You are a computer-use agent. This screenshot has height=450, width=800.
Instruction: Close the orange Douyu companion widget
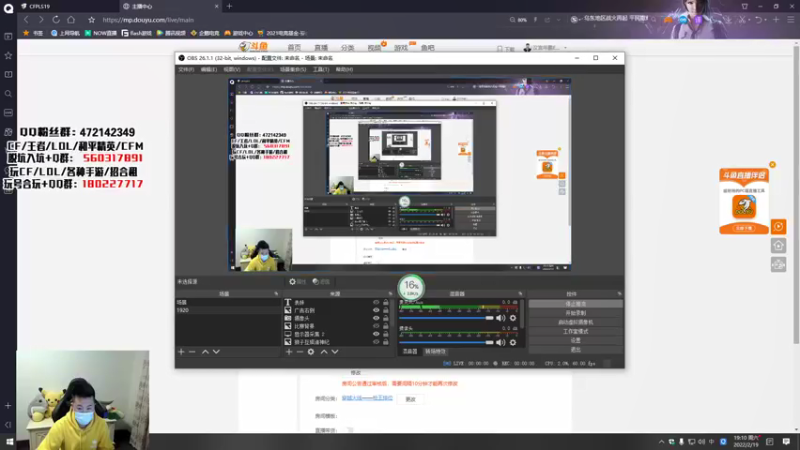(772, 164)
